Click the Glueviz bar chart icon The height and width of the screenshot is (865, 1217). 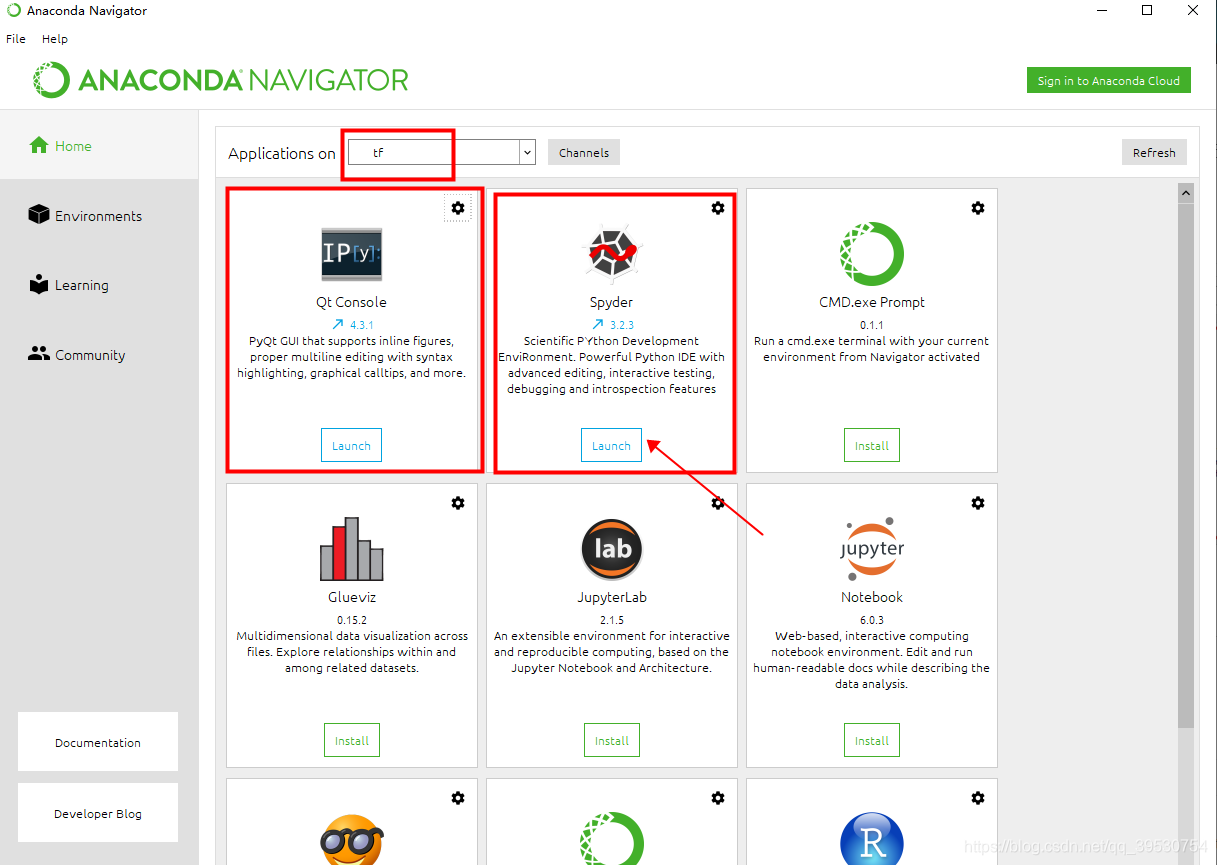click(x=351, y=549)
